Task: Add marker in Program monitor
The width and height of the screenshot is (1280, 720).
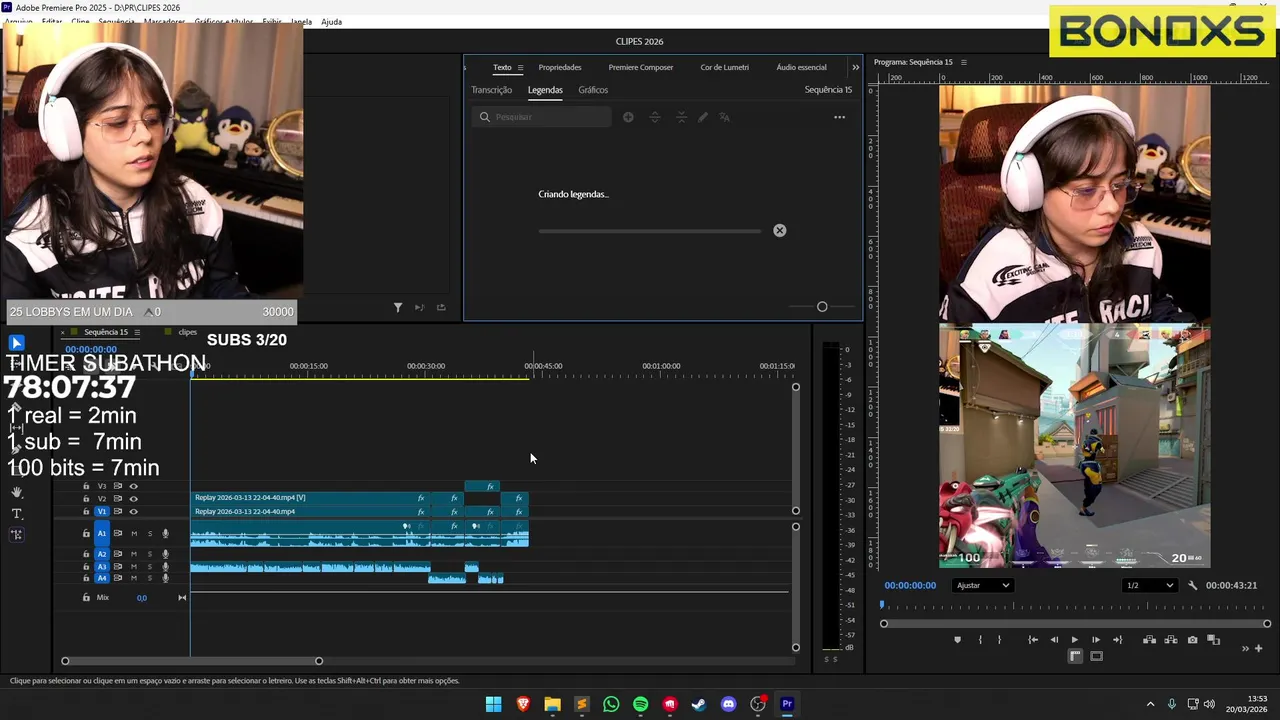Action: [957, 640]
